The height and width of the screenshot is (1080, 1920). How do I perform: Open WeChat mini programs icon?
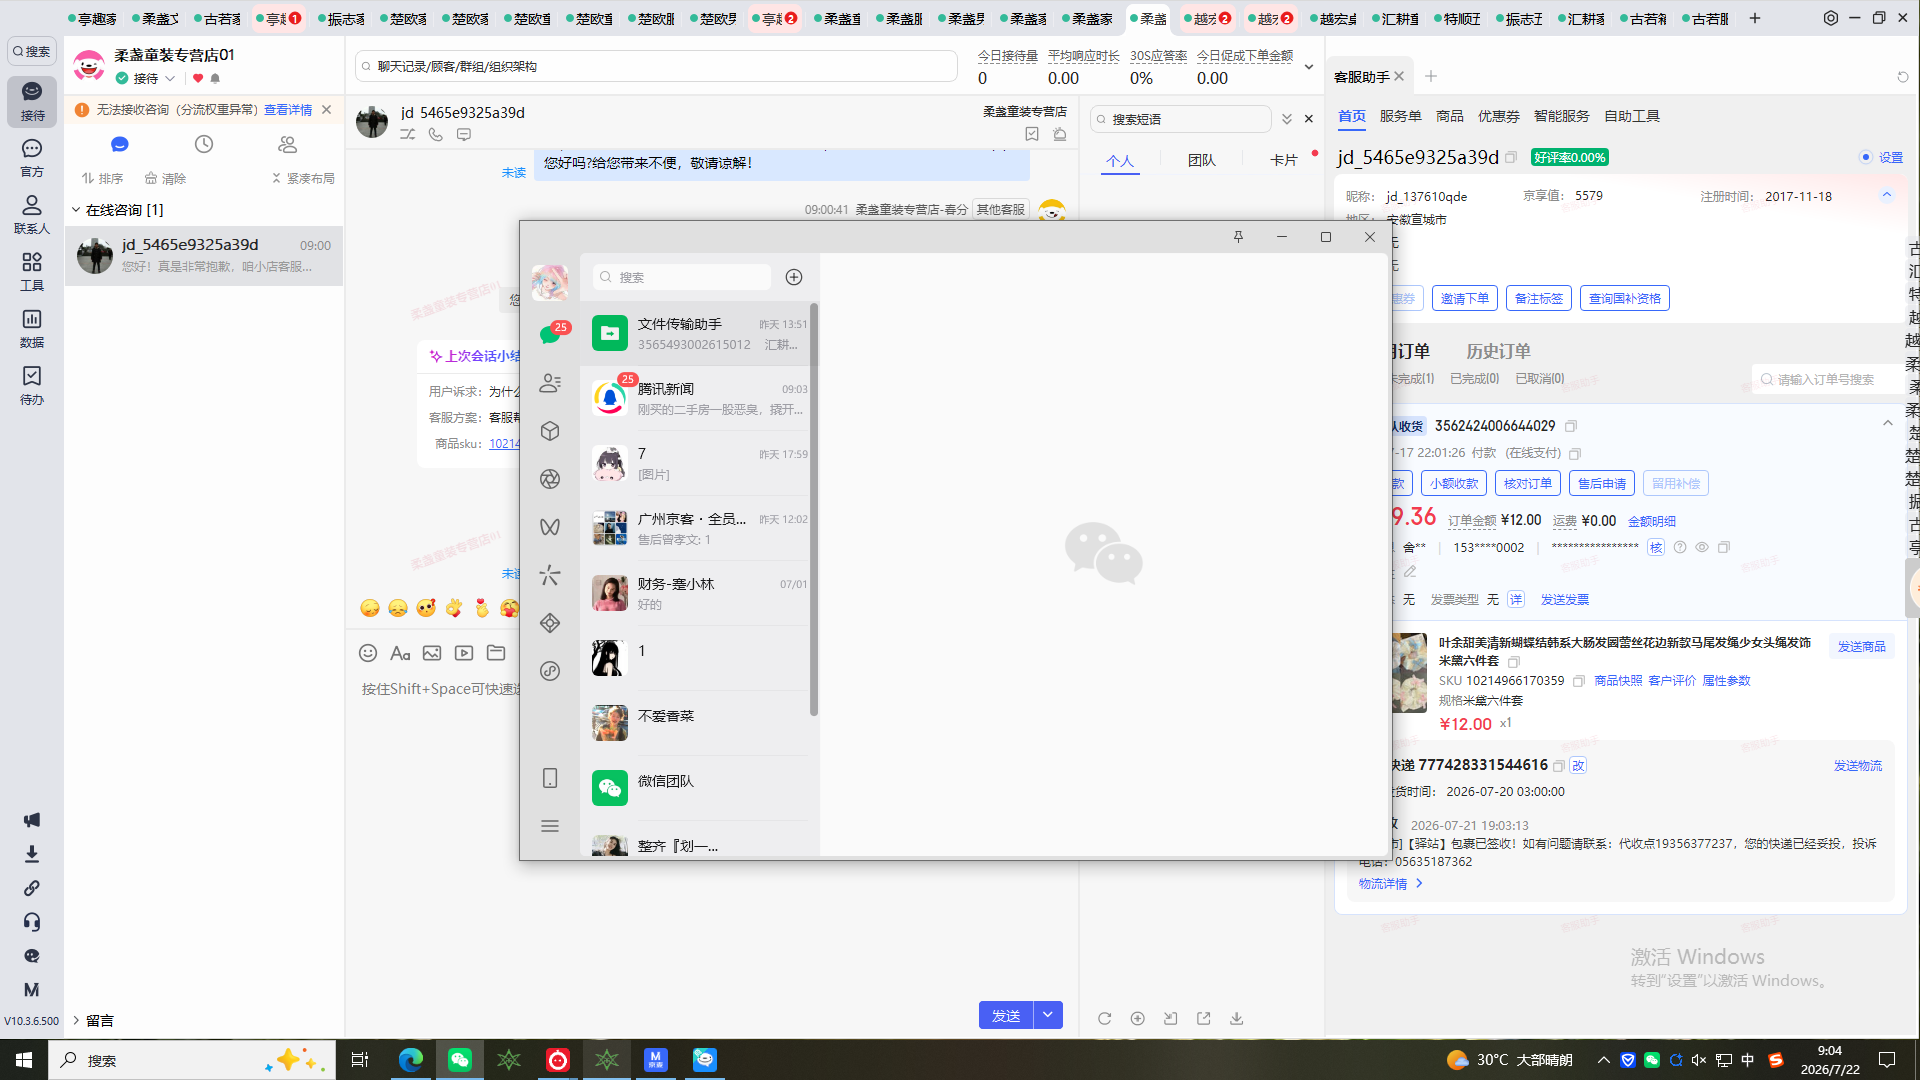[x=550, y=671]
